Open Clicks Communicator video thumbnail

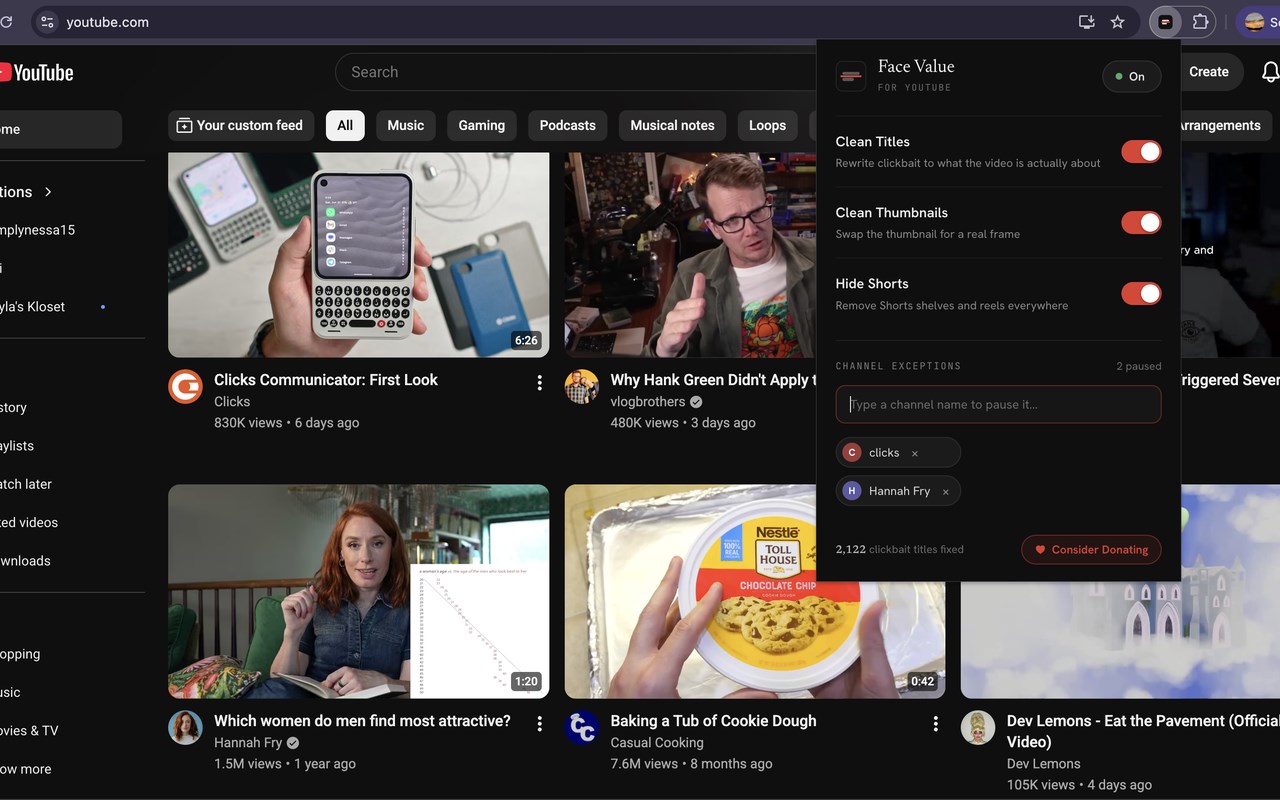tap(358, 255)
